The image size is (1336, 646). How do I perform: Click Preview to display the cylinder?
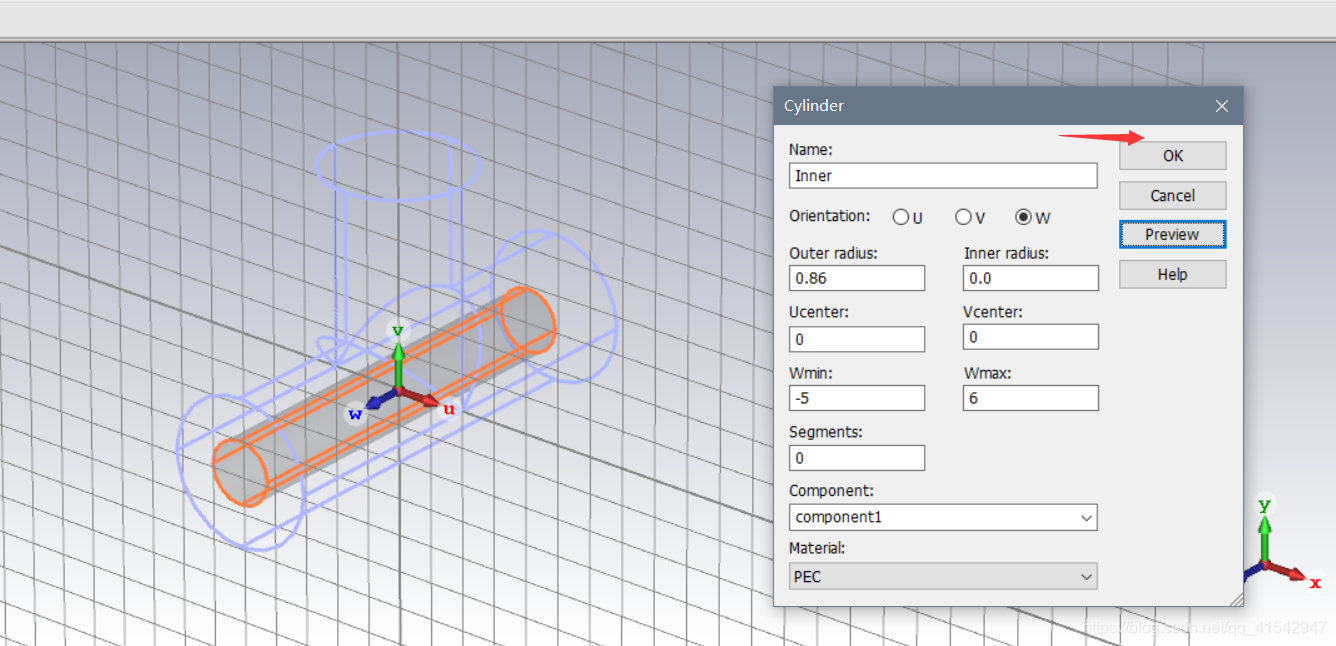click(1172, 234)
